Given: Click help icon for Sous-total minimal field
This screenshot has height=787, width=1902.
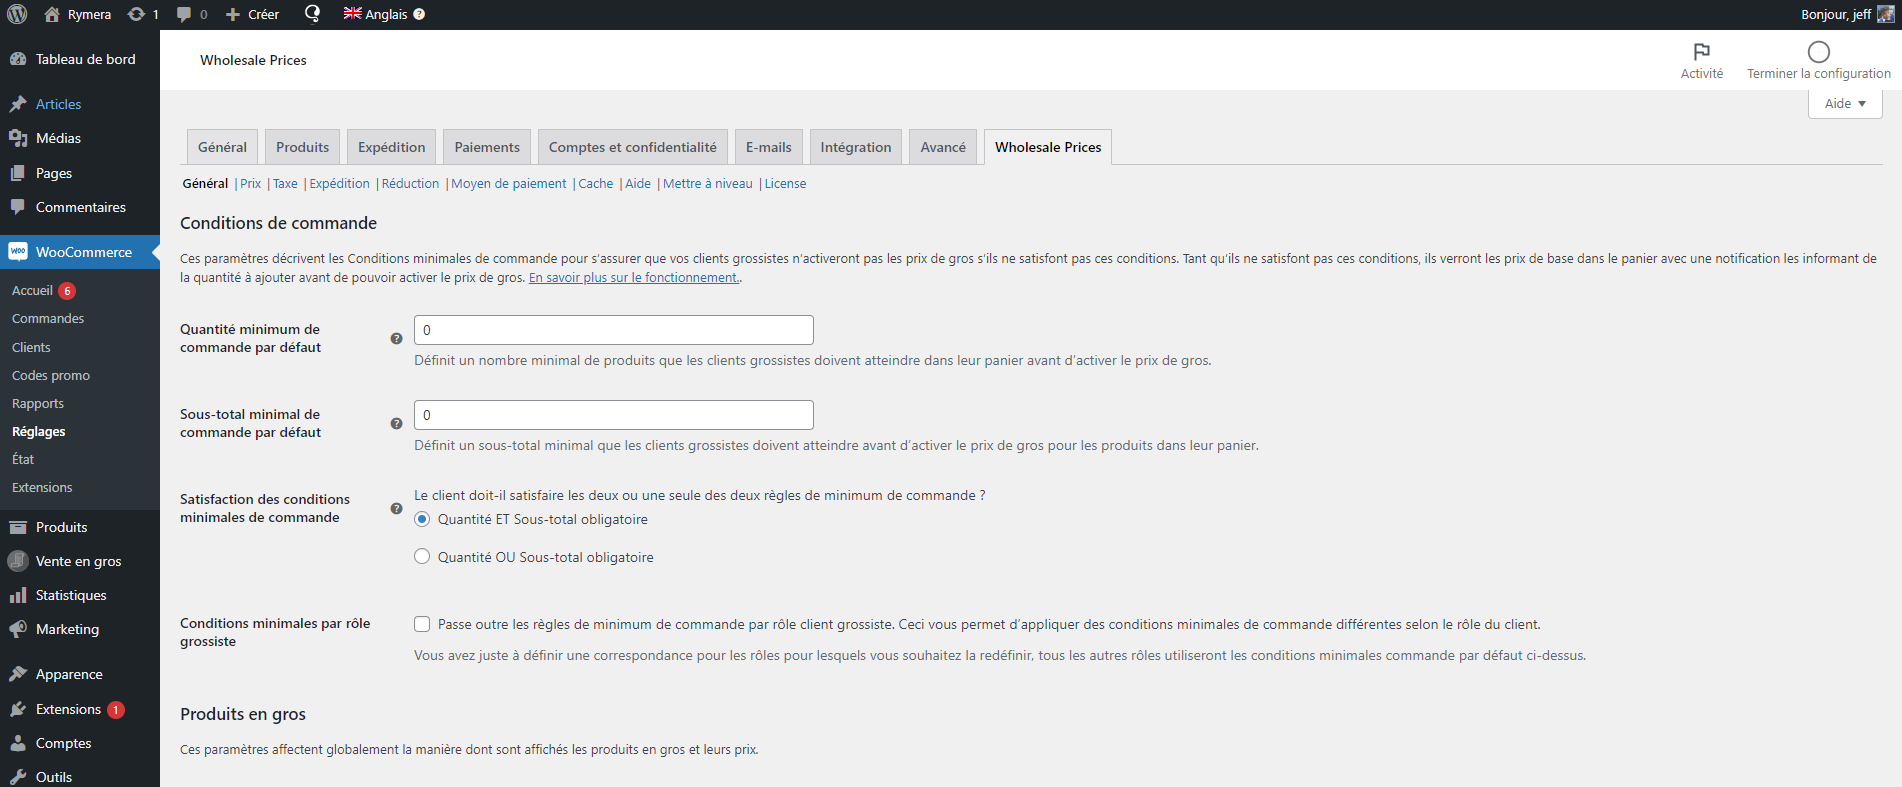Looking at the screenshot, I should (x=396, y=424).
